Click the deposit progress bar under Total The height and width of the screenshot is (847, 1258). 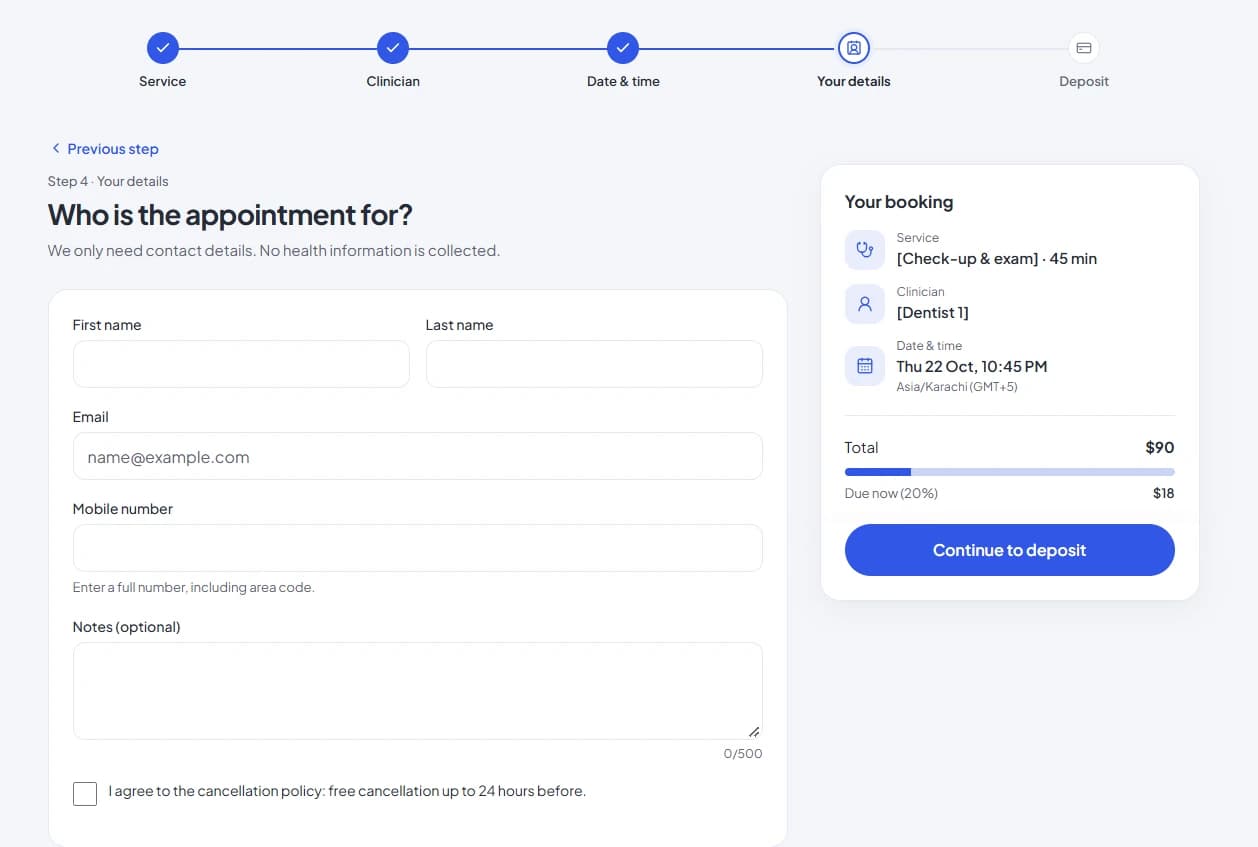[x=1010, y=472]
